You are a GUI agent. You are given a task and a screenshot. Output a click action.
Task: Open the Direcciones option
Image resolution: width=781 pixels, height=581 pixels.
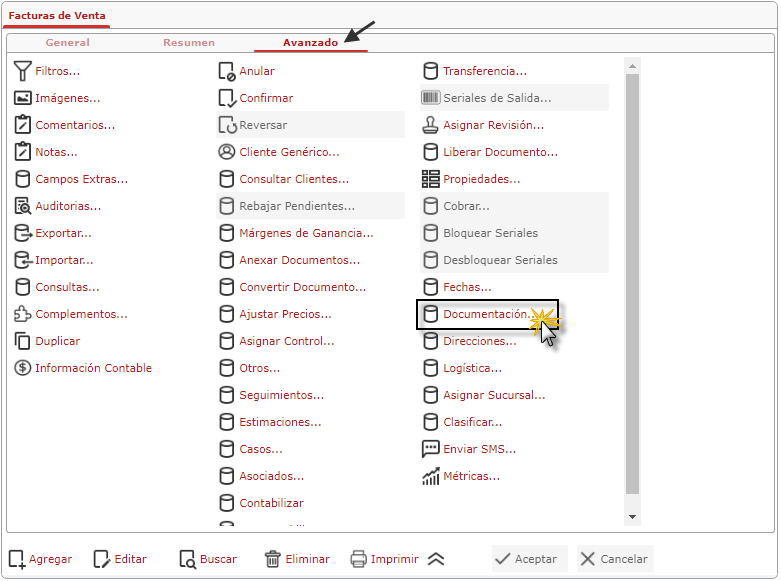coord(480,341)
